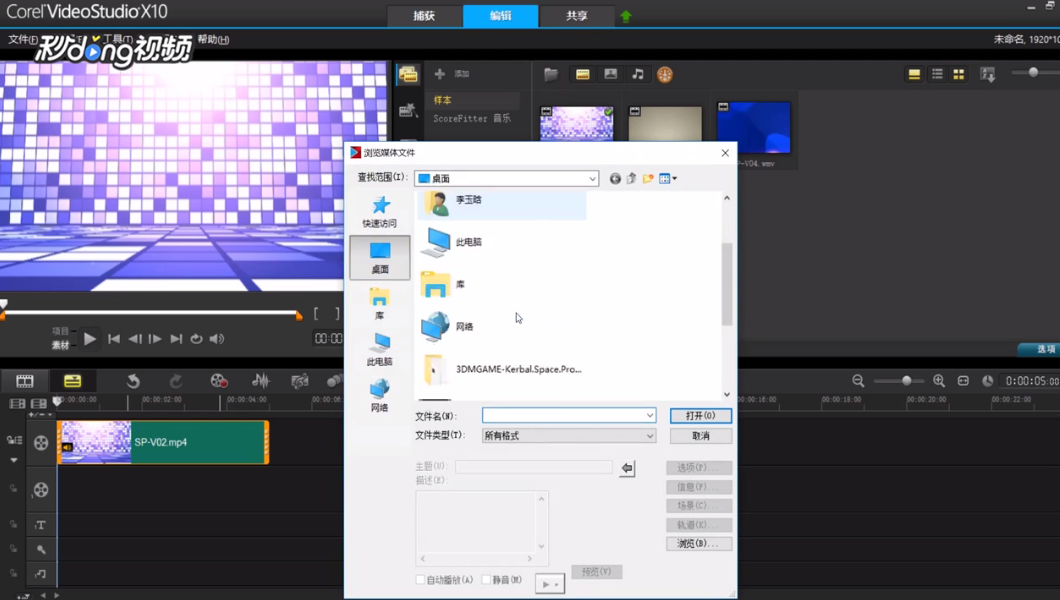Image resolution: width=1060 pixels, height=600 pixels.
Task: Select the ScoreFitter 音乐 entry
Action: pyautogui.click(x=472, y=118)
